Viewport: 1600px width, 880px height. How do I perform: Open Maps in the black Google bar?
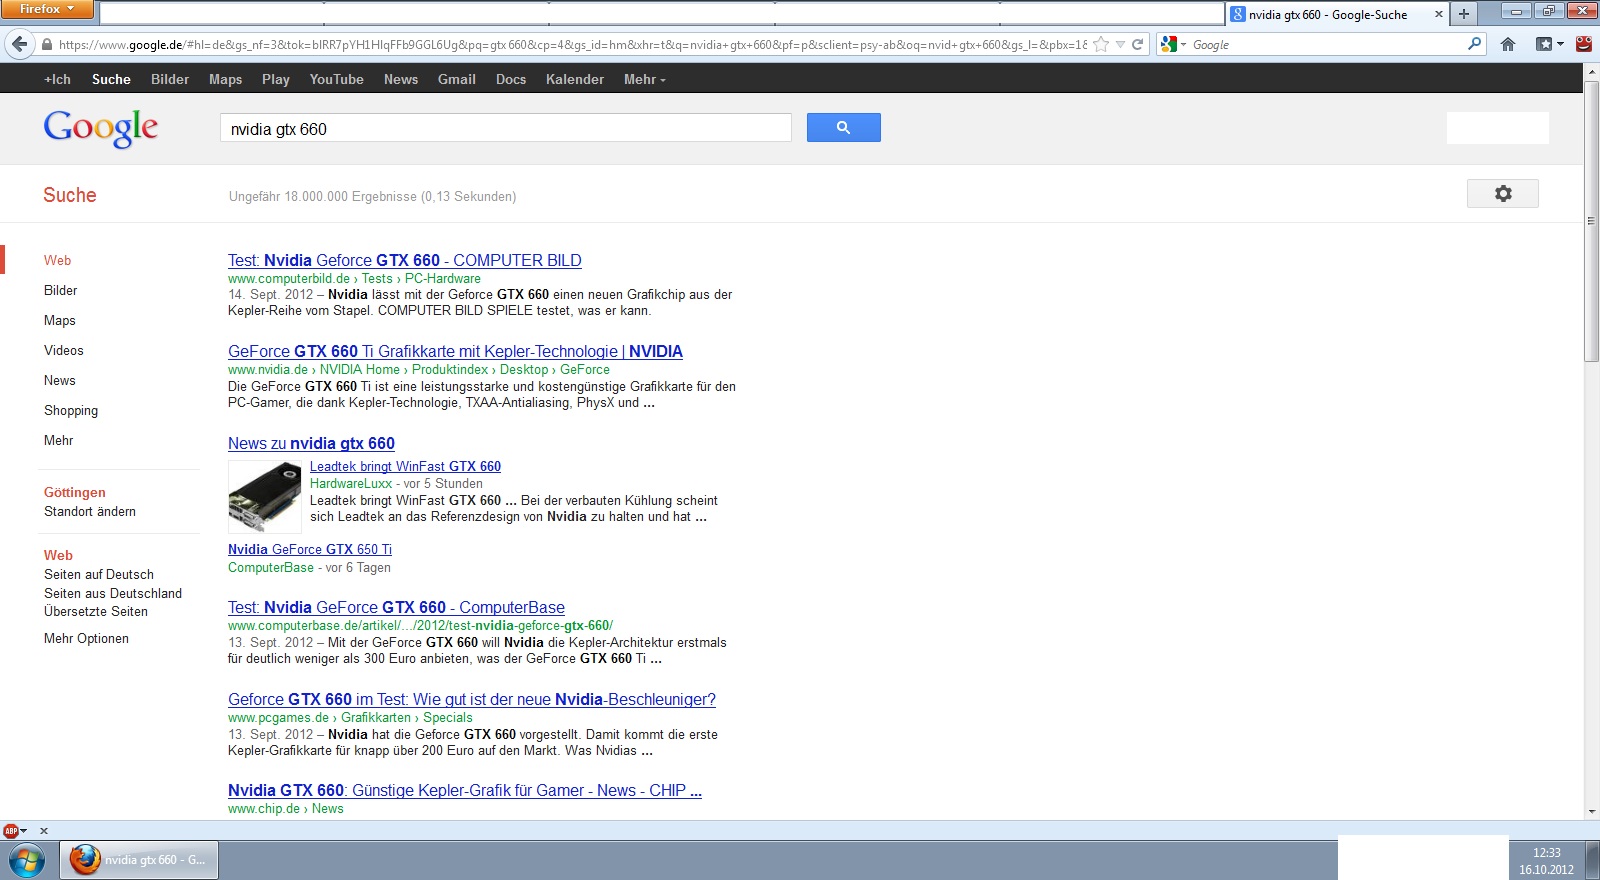(x=225, y=79)
